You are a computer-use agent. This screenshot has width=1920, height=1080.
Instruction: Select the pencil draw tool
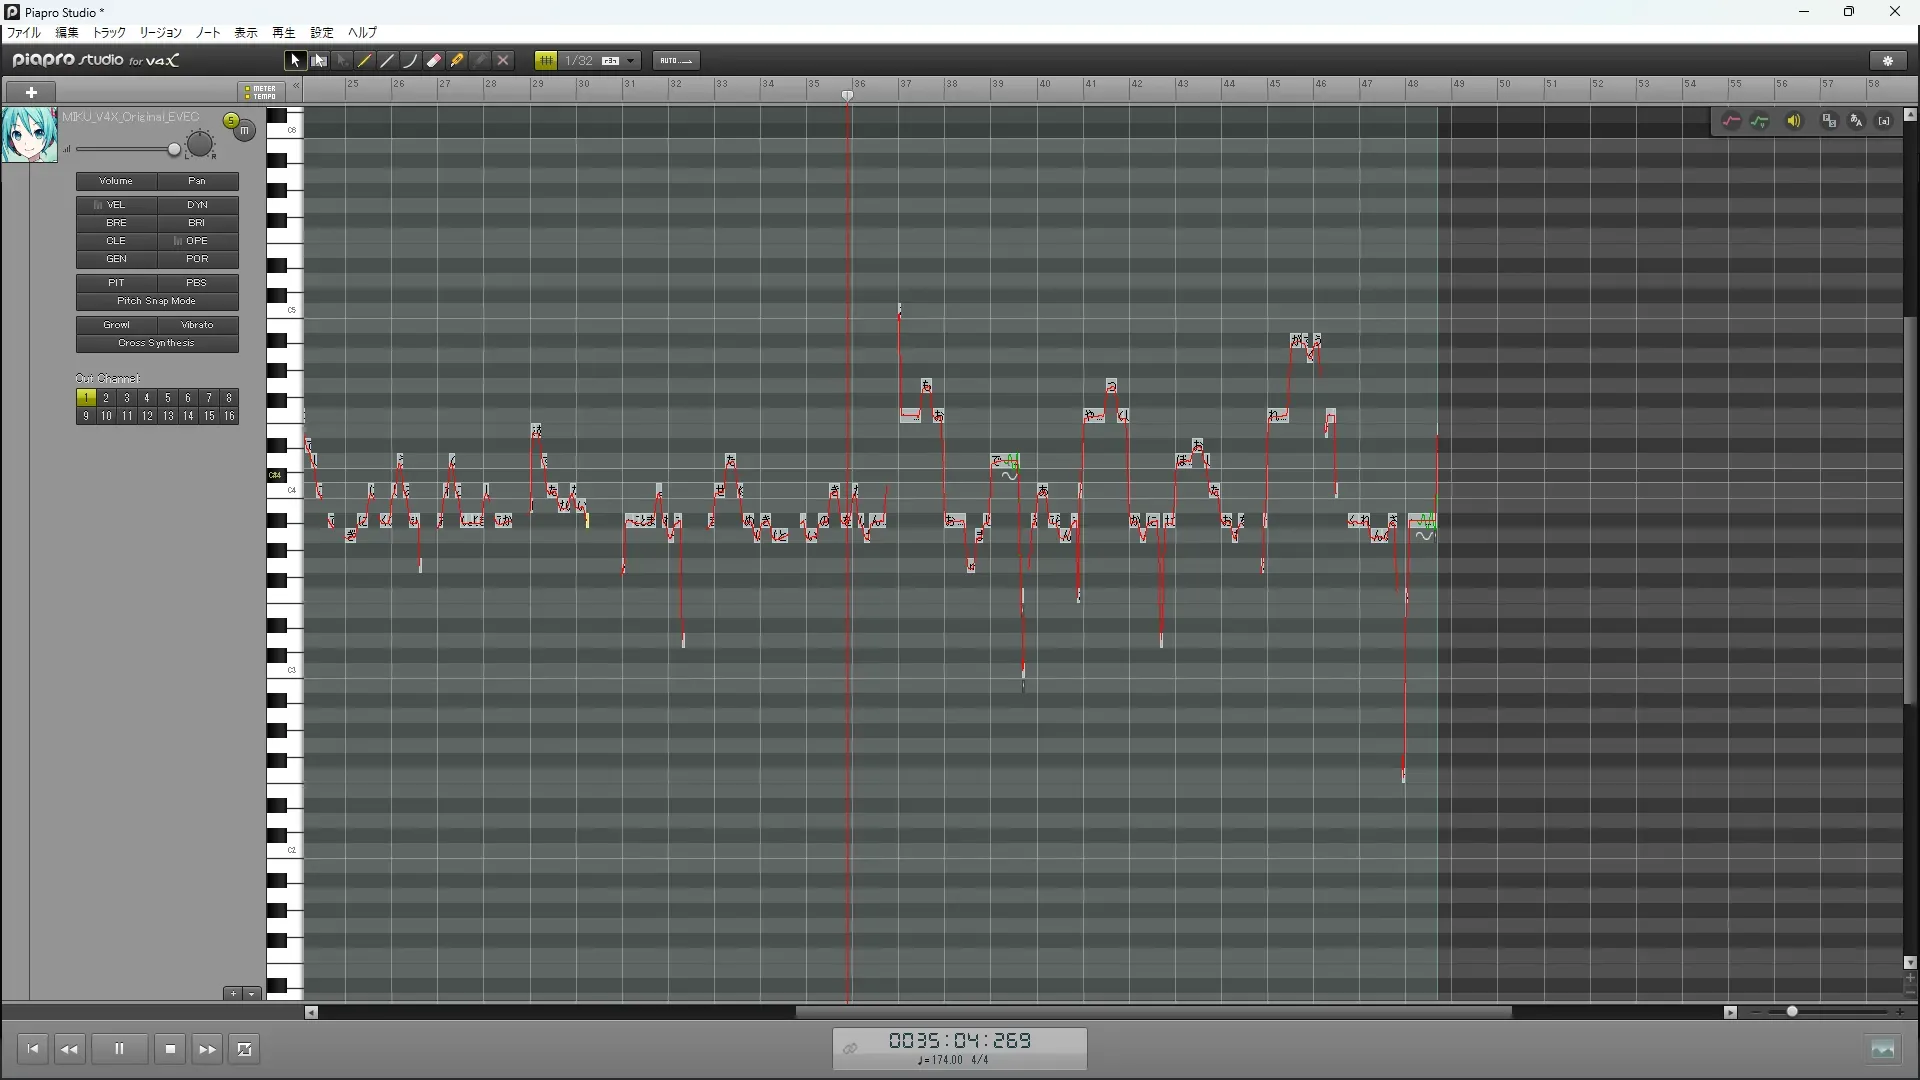(x=365, y=61)
